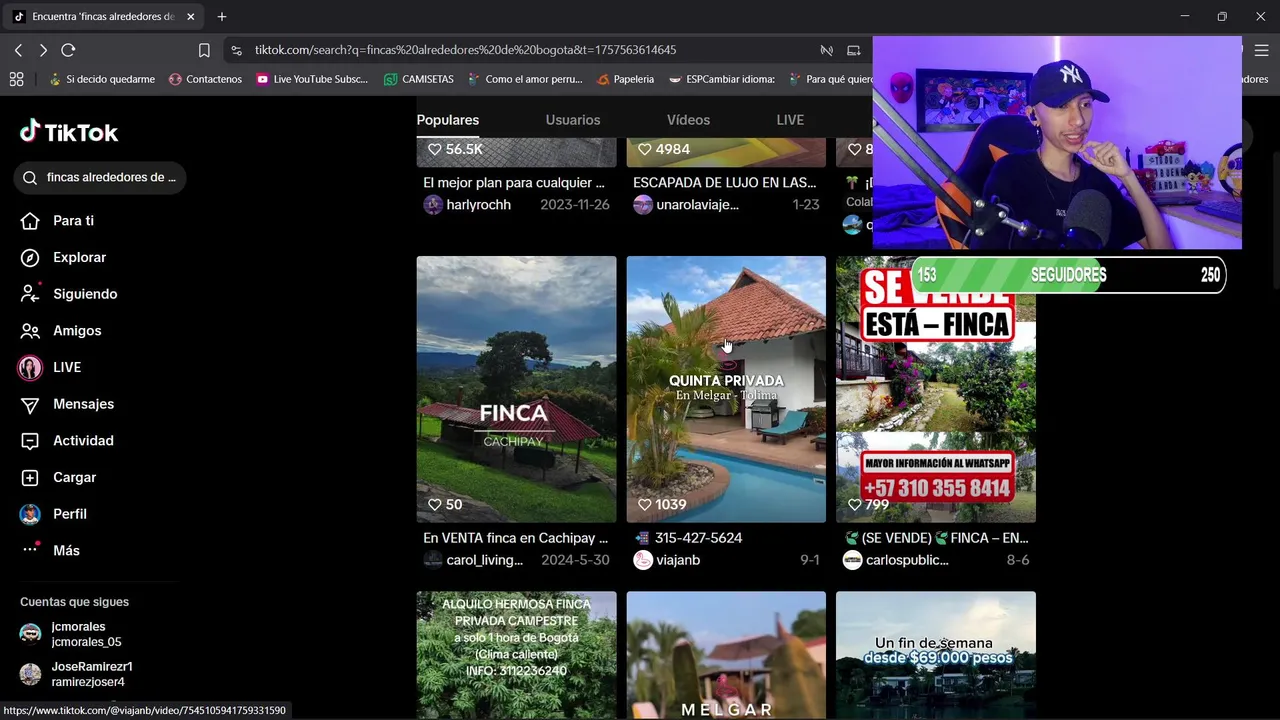This screenshot has width=1280, height=720.
Task: Bookmark this page icon
Action: (204, 50)
